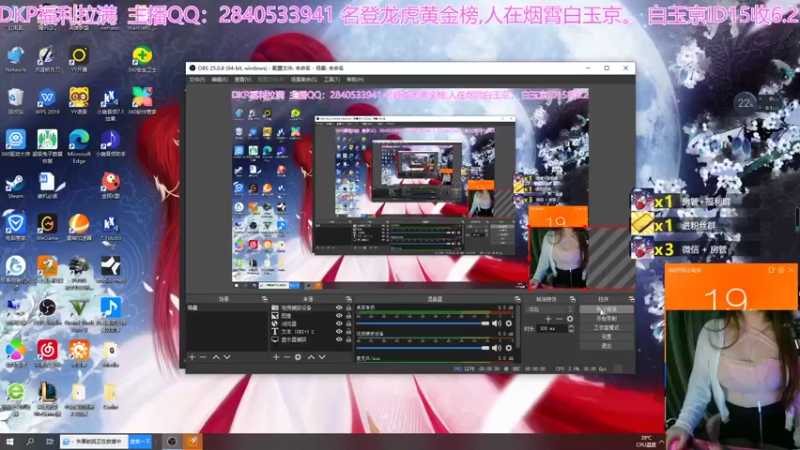This screenshot has height=450, width=800.
Task: Open the League of Legends desktop icon
Action: point(47,399)
